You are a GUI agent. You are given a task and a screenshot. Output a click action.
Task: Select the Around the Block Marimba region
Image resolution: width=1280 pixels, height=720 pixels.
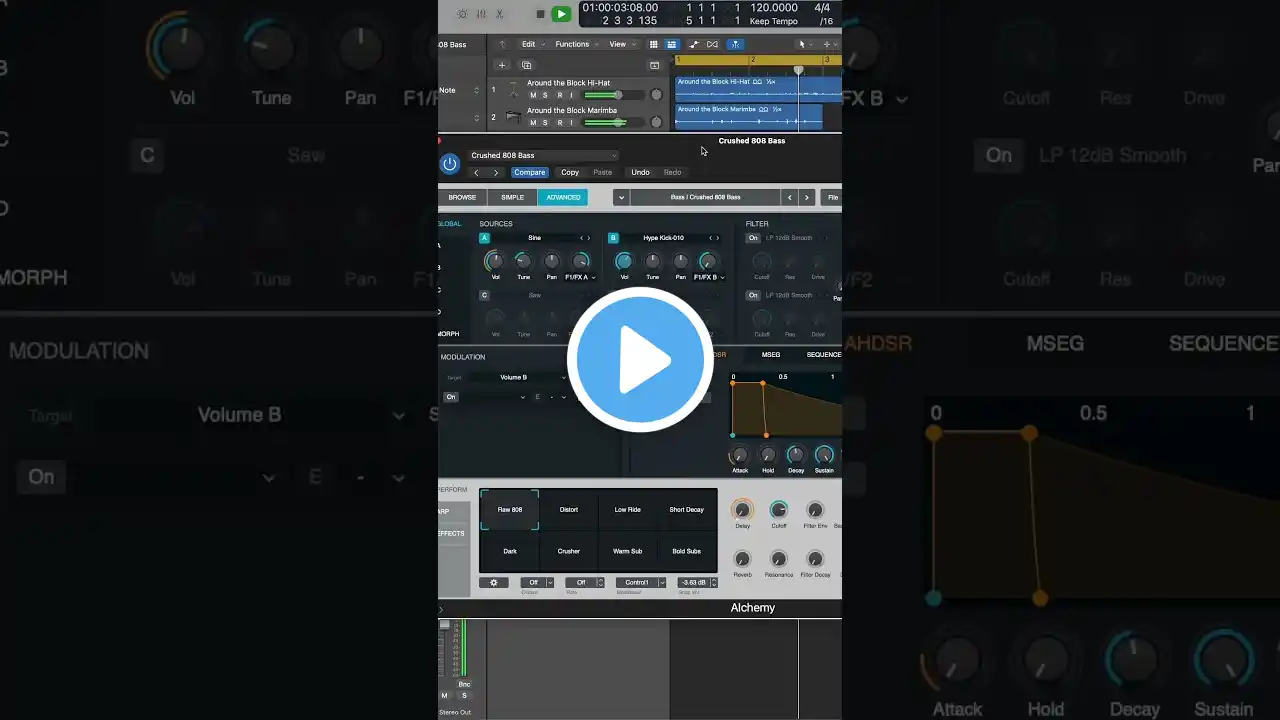(x=749, y=116)
